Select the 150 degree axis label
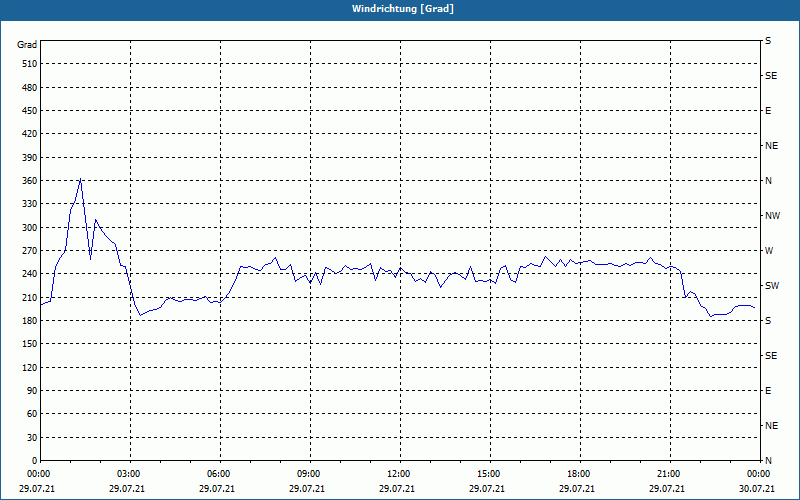 tap(30, 344)
